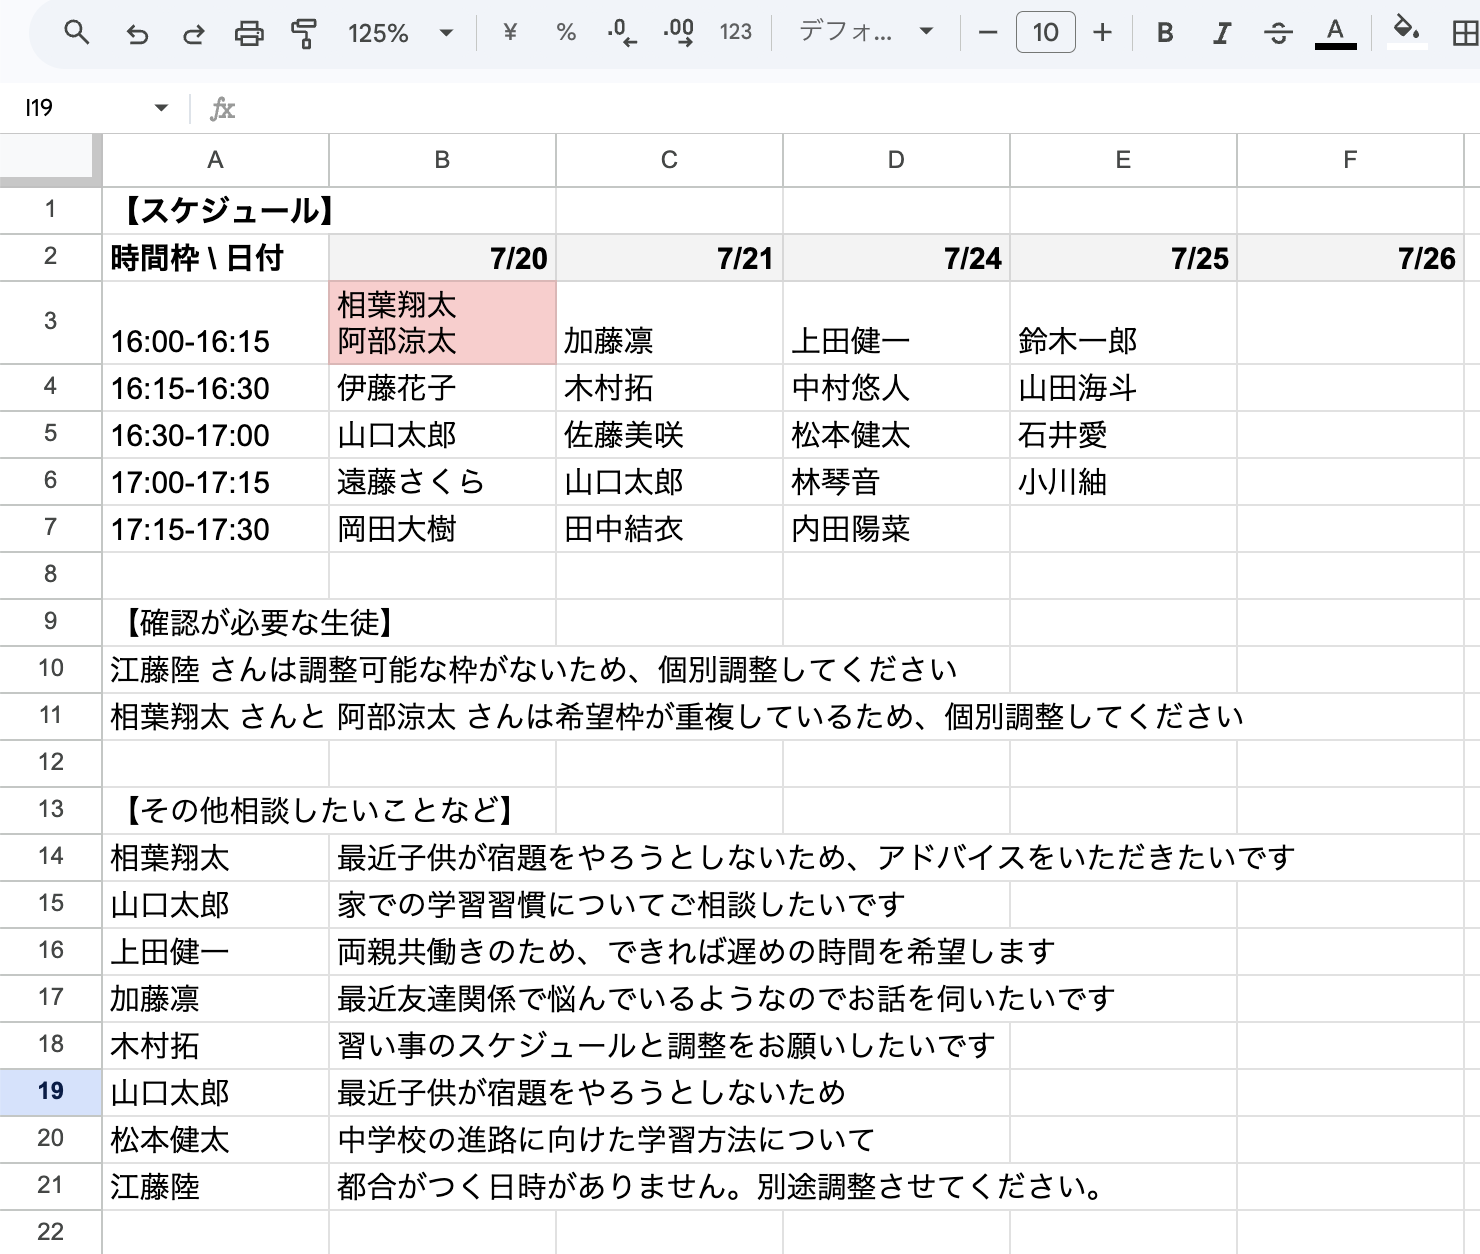The image size is (1480, 1254).
Task: Click the cell 小川紬
Action: [x=1123, y=482]
